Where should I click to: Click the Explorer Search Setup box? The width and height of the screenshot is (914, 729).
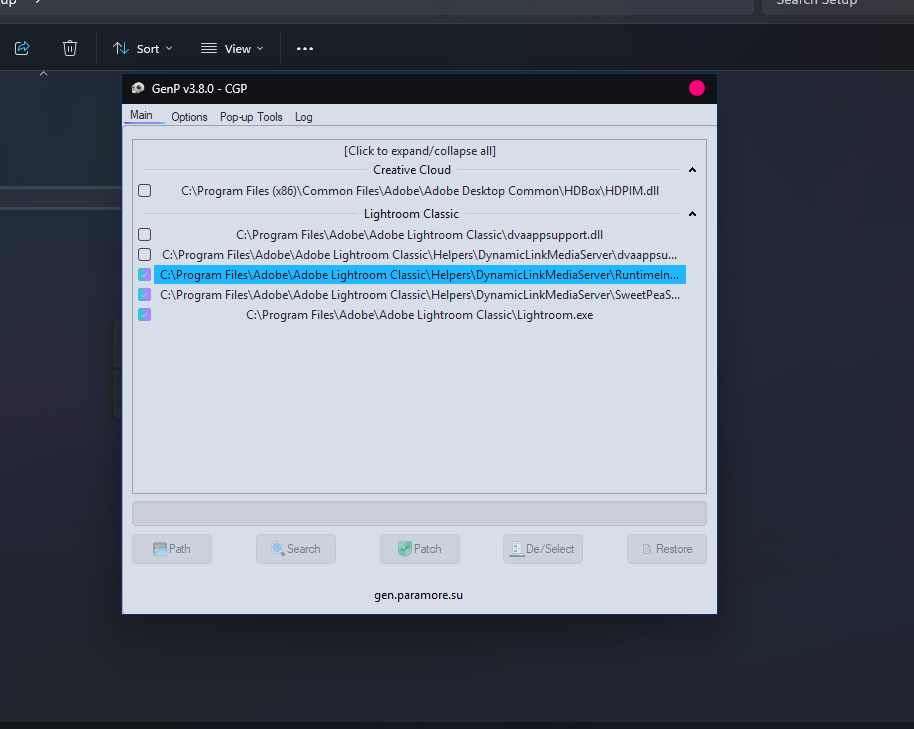click(838, 5)
